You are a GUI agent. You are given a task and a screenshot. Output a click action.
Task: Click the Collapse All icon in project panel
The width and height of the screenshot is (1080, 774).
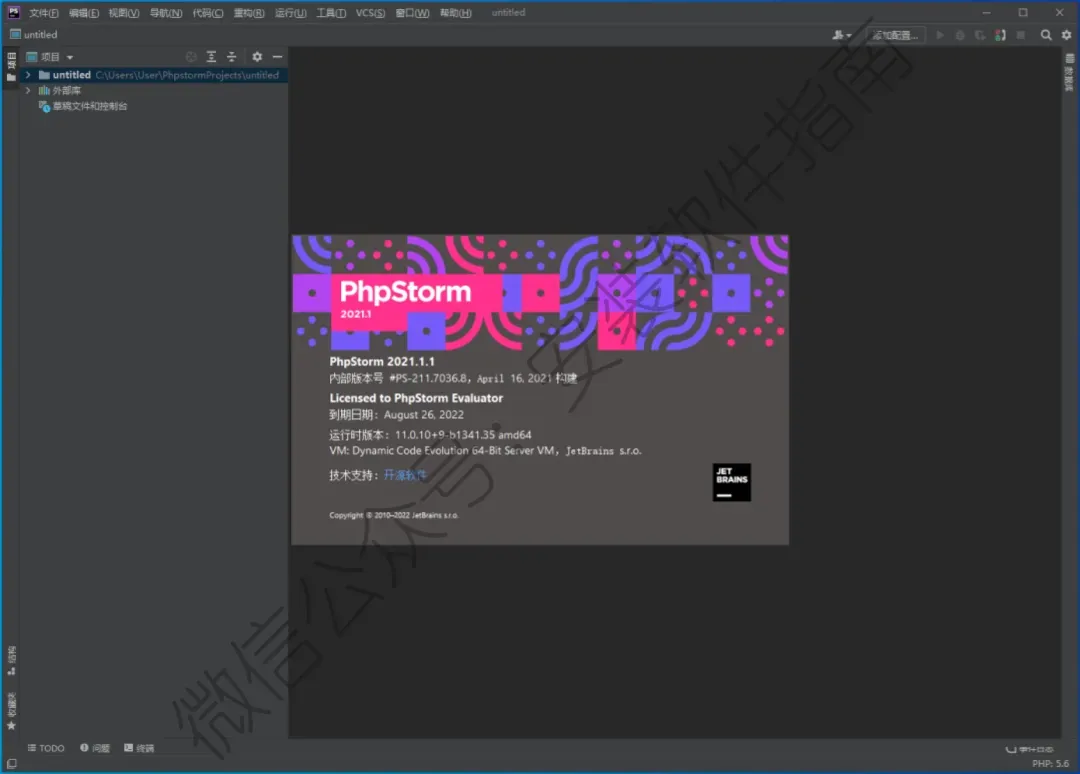pyautogui.click(x=231, y=57)
